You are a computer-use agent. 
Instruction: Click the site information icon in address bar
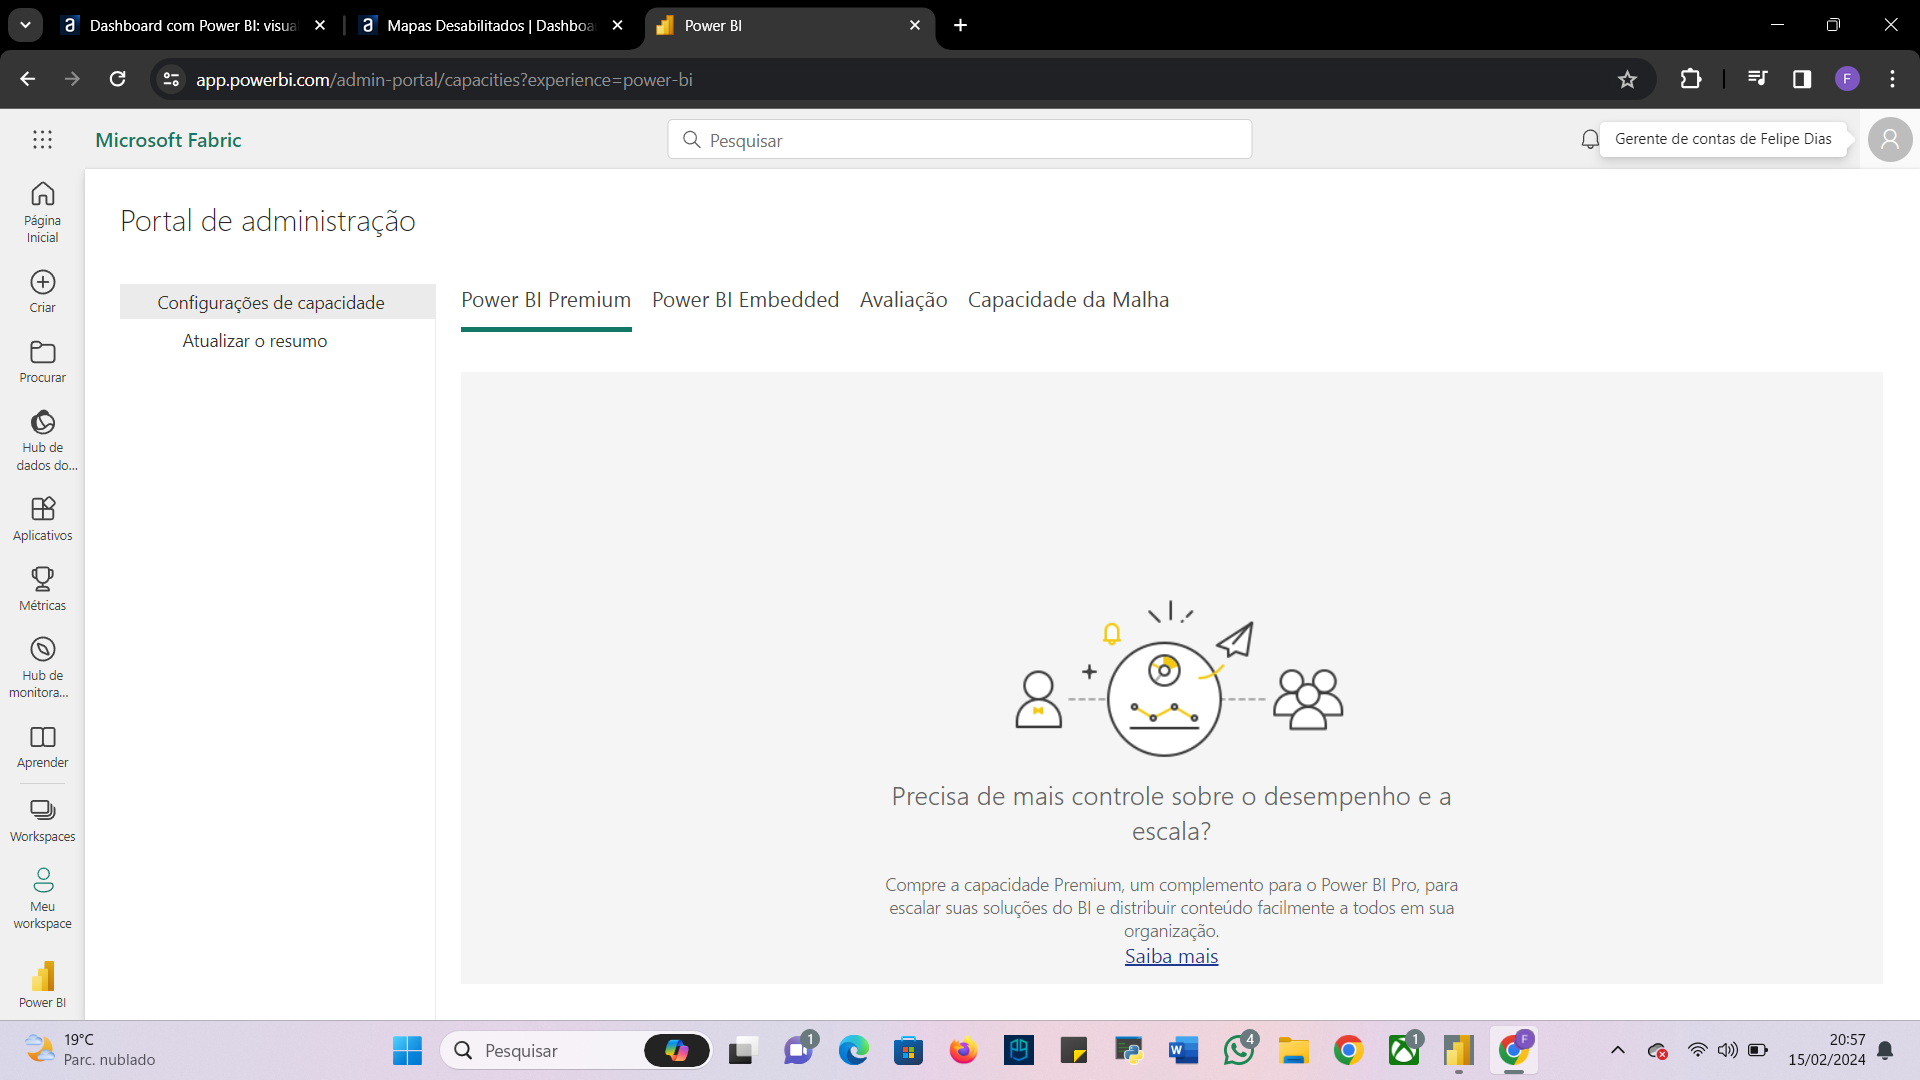pyautogui.click(x=171, y=79)
